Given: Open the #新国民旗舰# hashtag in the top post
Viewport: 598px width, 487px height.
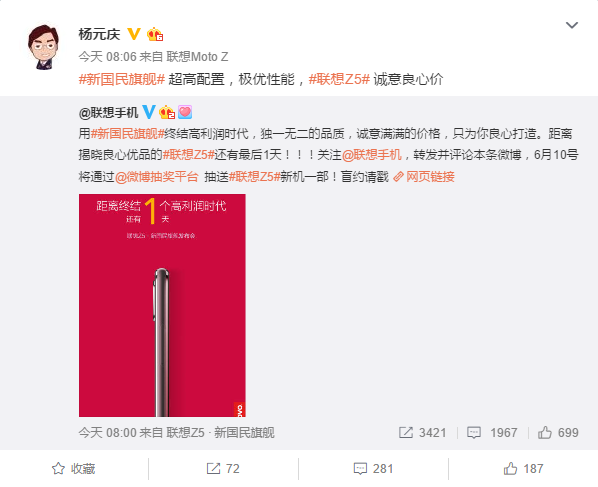Looking at the screenshot, I should click(122, 79).
